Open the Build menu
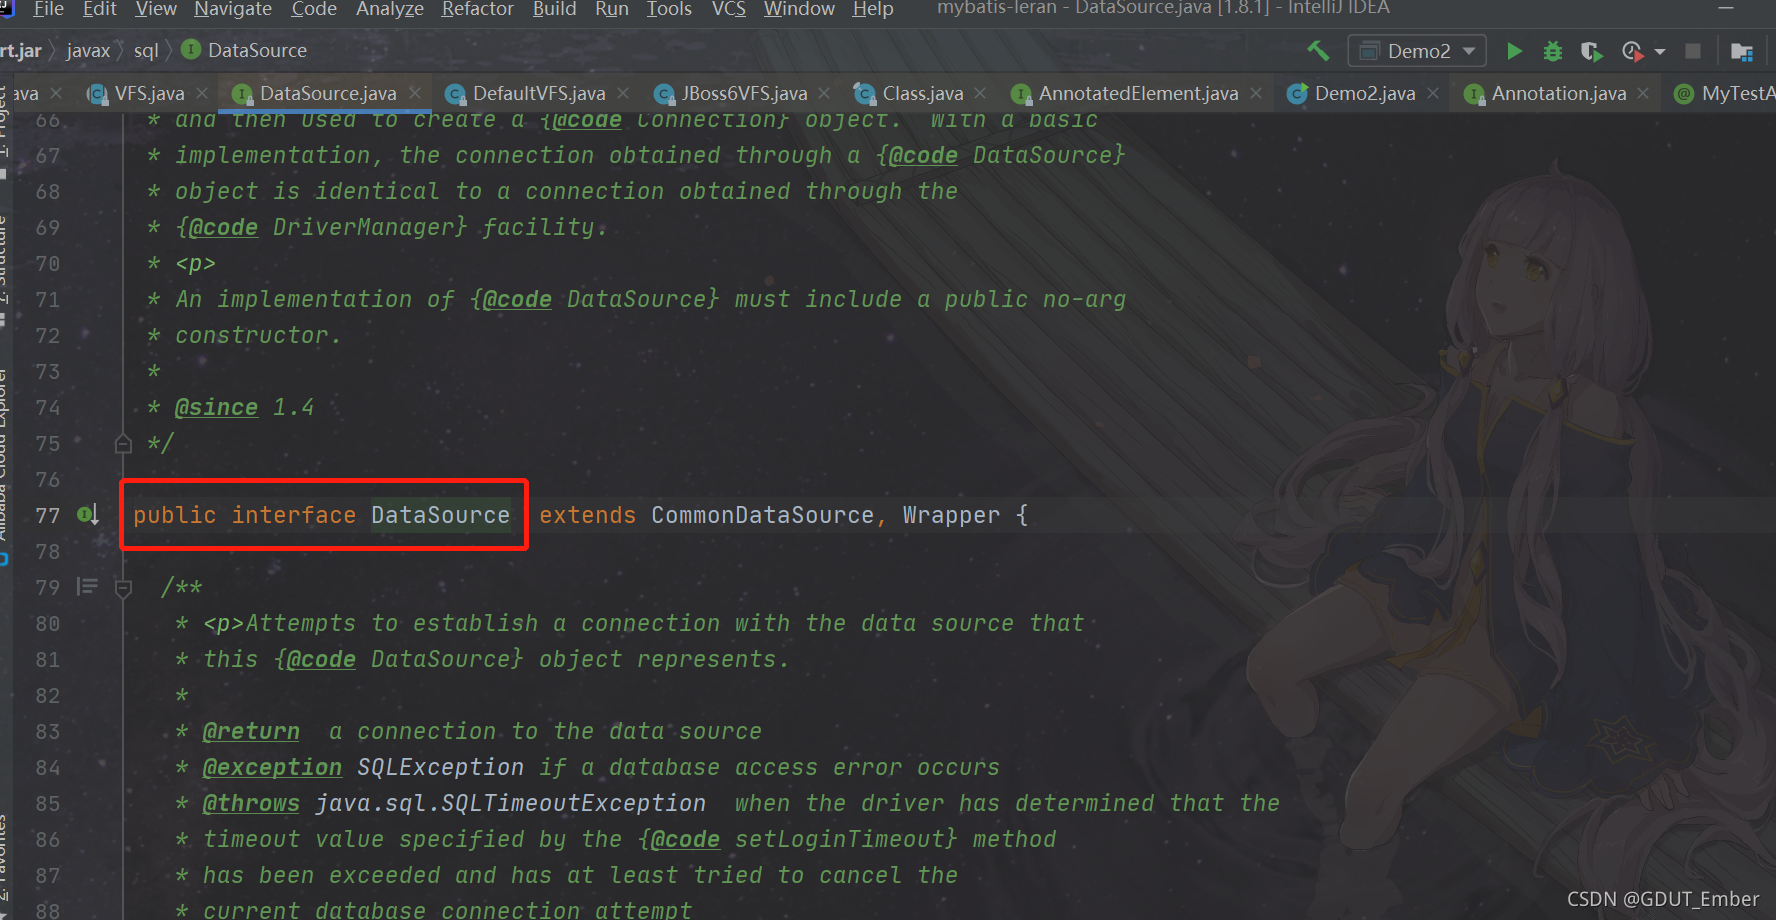Viewport: 1776px width, 920px height. (554, 9)
